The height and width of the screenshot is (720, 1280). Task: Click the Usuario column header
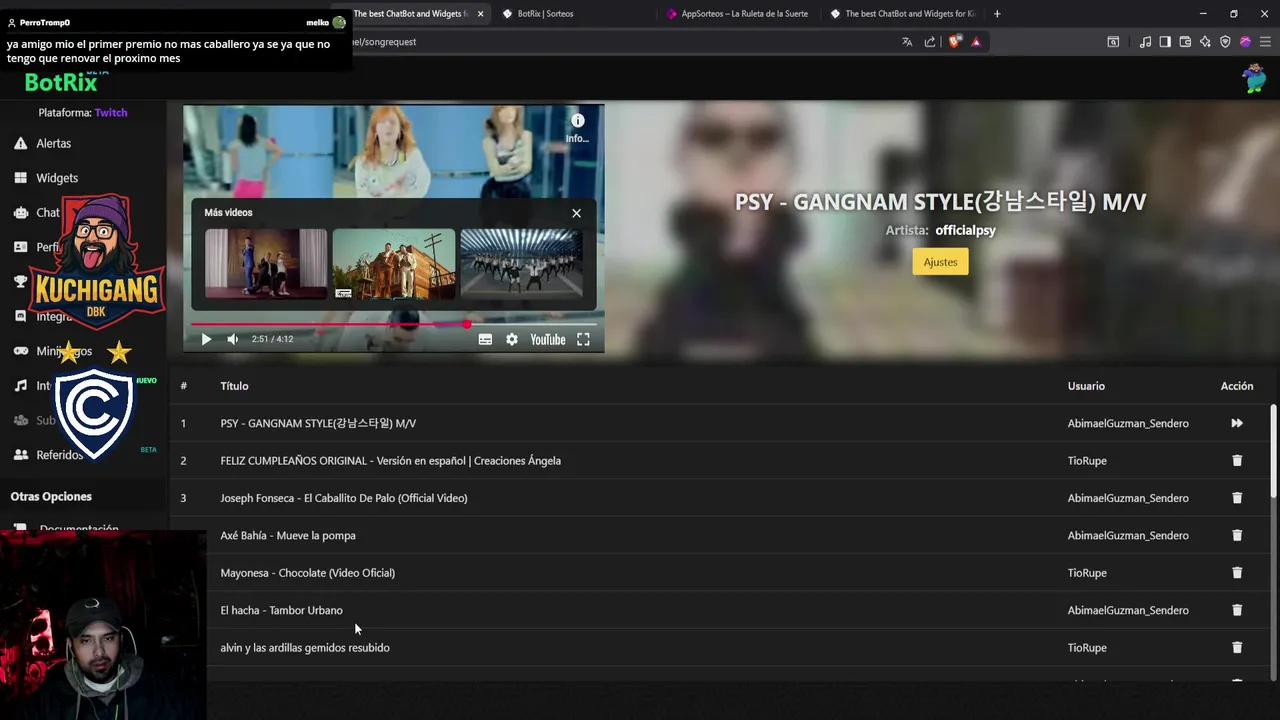click(1086, 386)
